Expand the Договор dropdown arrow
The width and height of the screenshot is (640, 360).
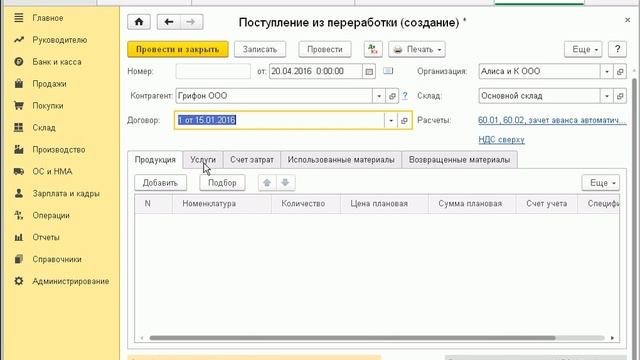click(391, 120)
